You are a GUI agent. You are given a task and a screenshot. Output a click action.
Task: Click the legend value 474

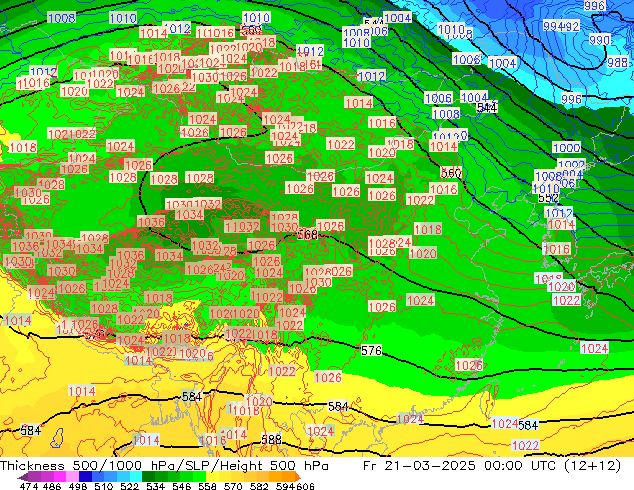29,486
